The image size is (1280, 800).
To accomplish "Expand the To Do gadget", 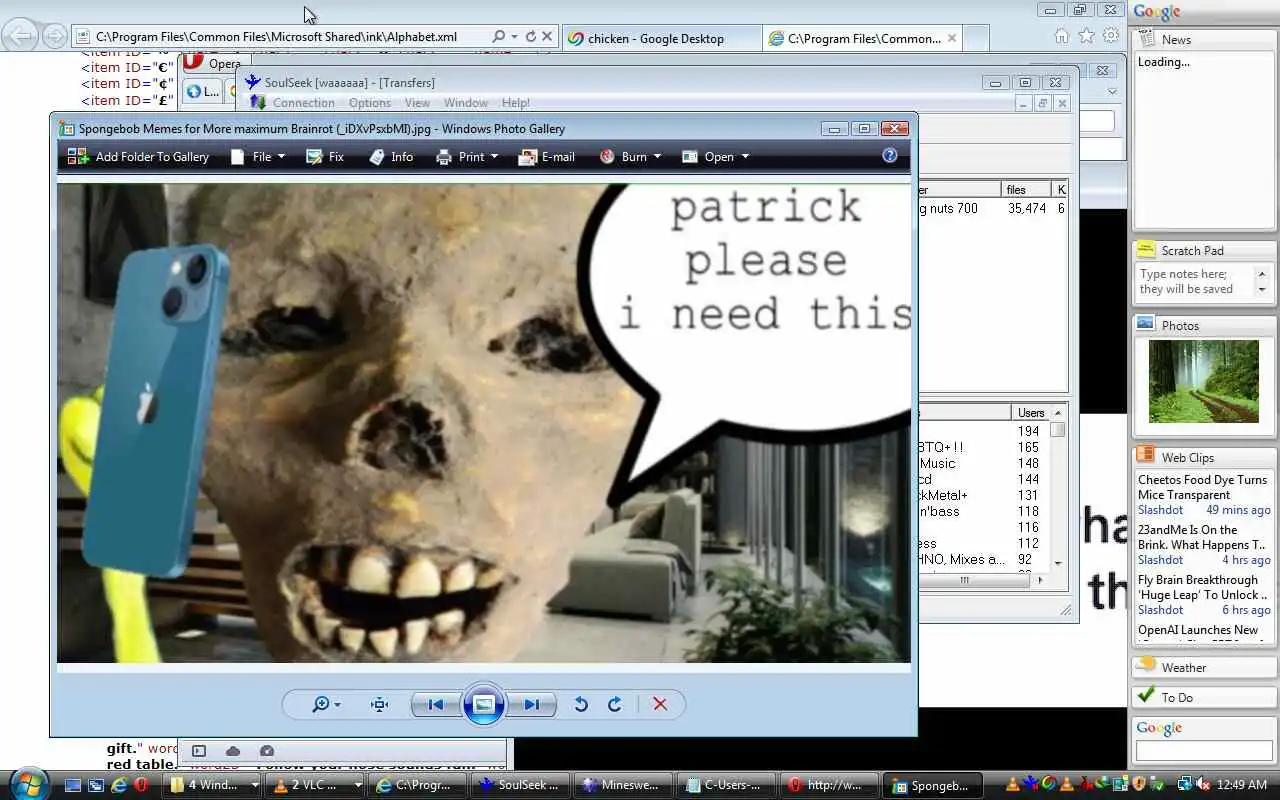I will [1204, 697].
